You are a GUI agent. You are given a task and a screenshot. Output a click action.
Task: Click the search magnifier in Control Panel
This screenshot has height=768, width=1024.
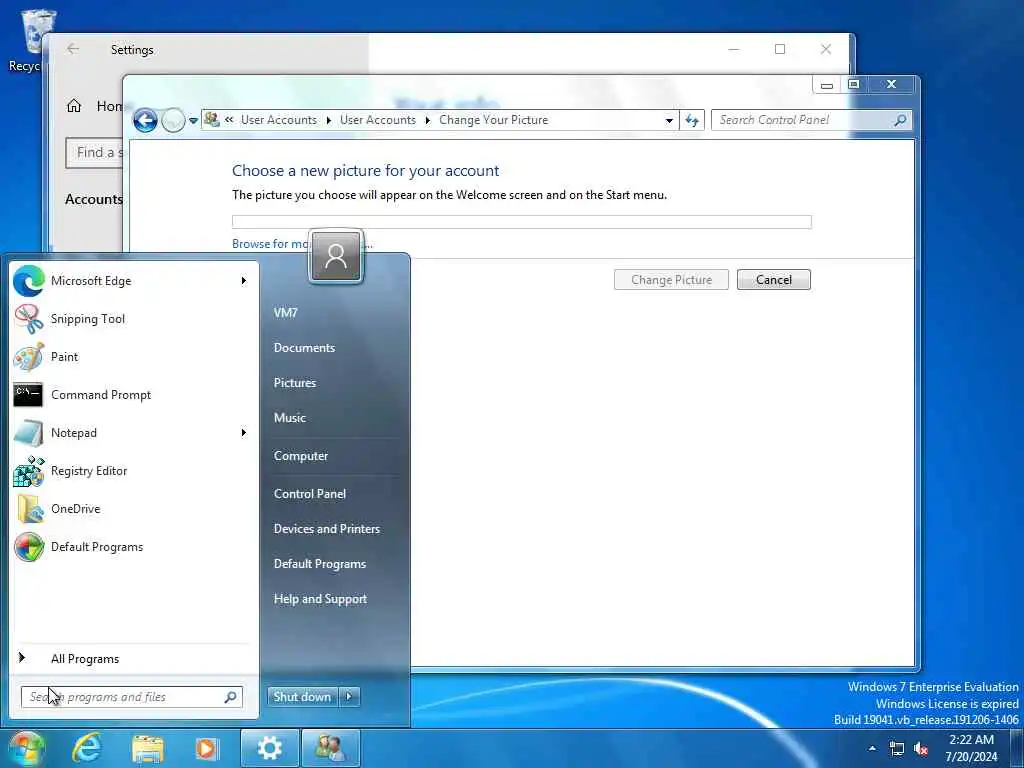click(x=900, y=120)
